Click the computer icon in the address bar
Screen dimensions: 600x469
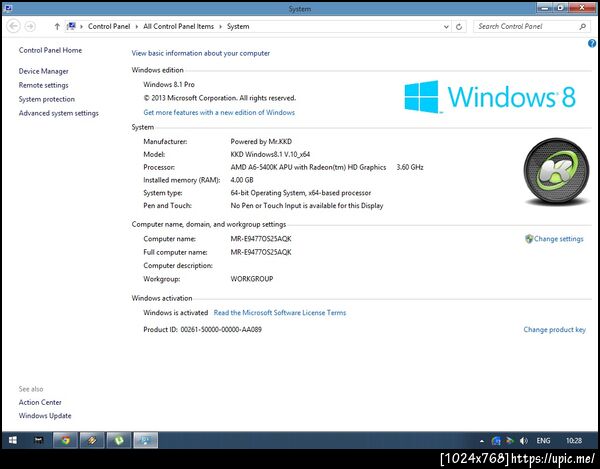tap(71, 26)
